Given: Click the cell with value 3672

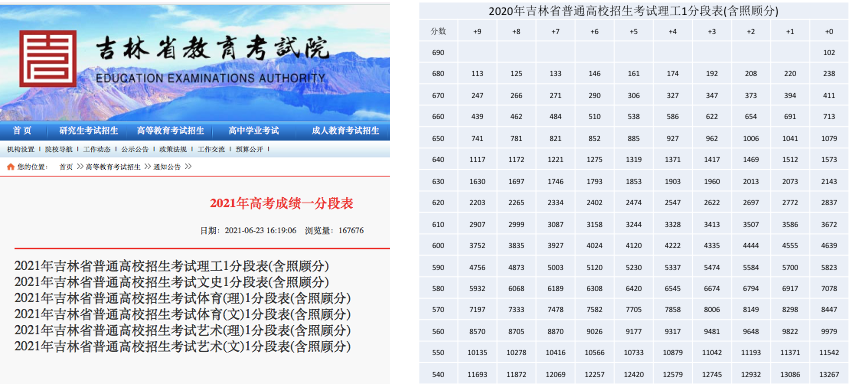Looking at the screenshot, I should 829,224.
